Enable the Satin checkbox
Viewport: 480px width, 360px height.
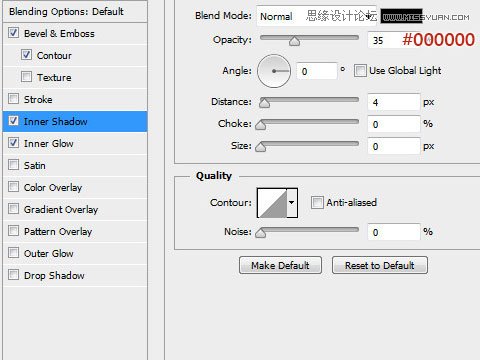[13, 165]
